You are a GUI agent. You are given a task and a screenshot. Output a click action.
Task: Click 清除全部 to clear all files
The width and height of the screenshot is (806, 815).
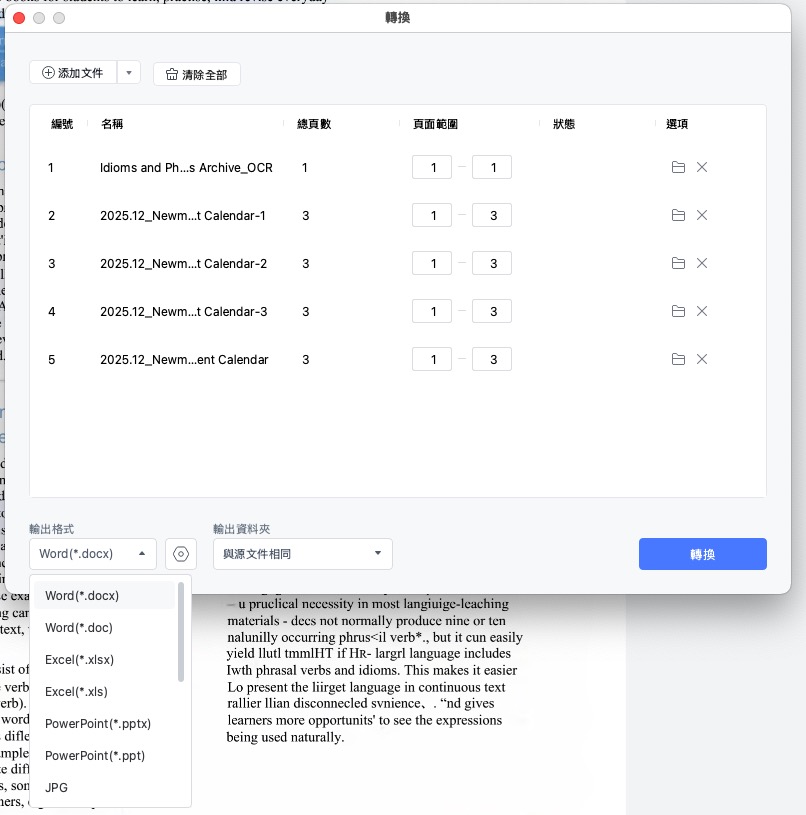[x=197, y=74]
